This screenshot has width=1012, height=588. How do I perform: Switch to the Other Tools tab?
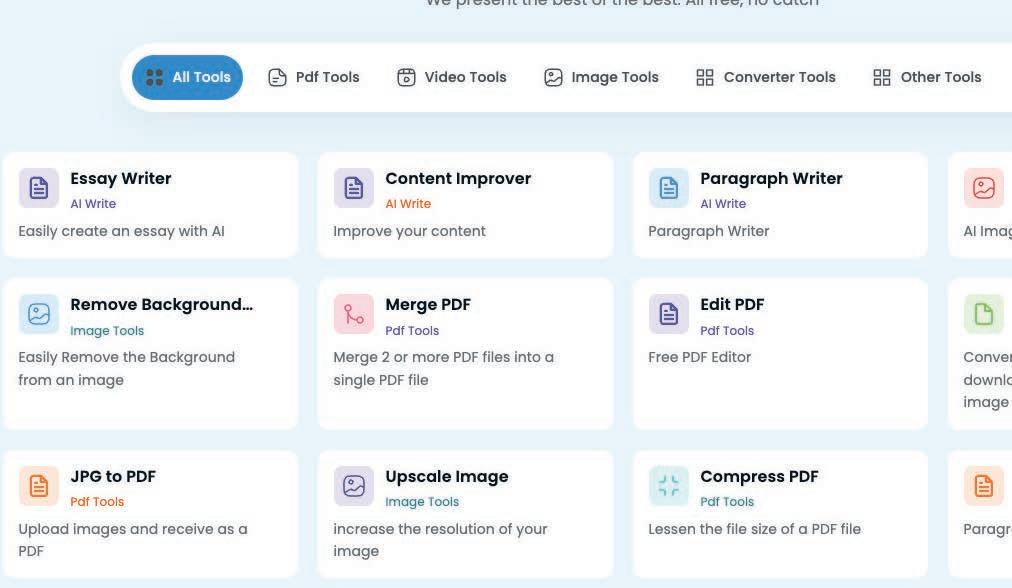(x=927, y=77)
